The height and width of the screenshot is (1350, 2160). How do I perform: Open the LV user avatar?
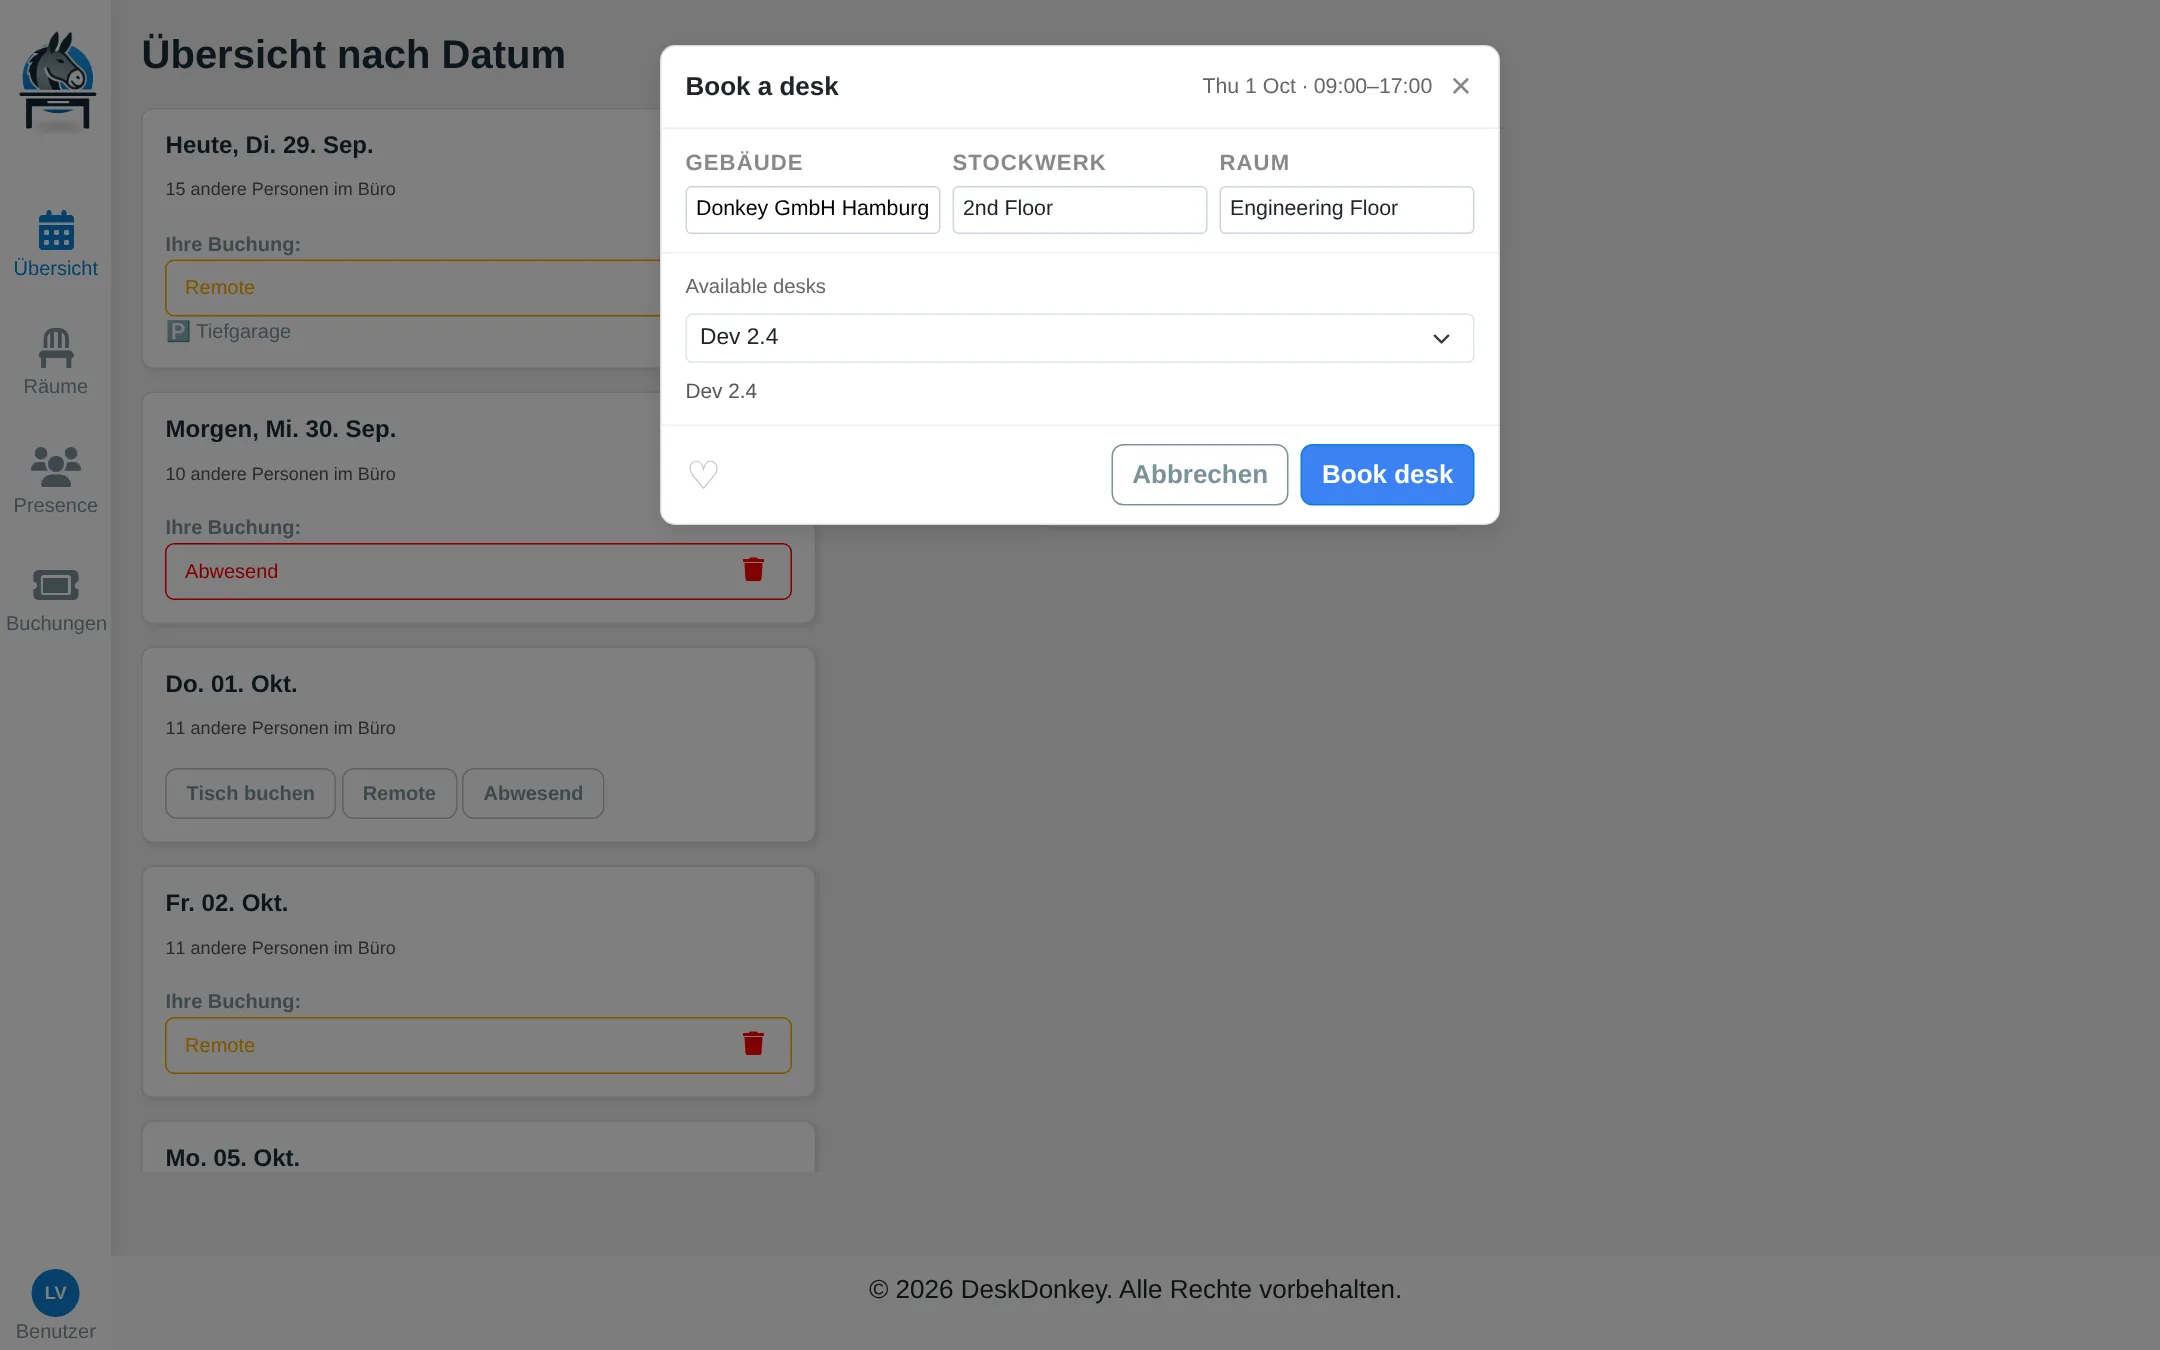tap(56, 1293)
